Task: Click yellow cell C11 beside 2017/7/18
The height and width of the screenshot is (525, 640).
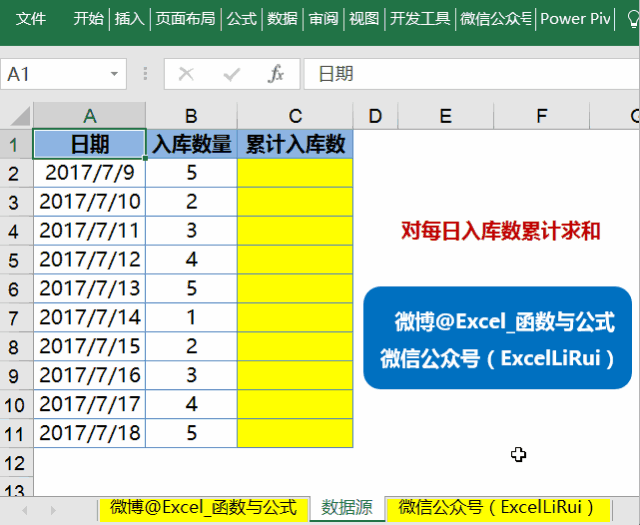Action: tap(295, 433)
